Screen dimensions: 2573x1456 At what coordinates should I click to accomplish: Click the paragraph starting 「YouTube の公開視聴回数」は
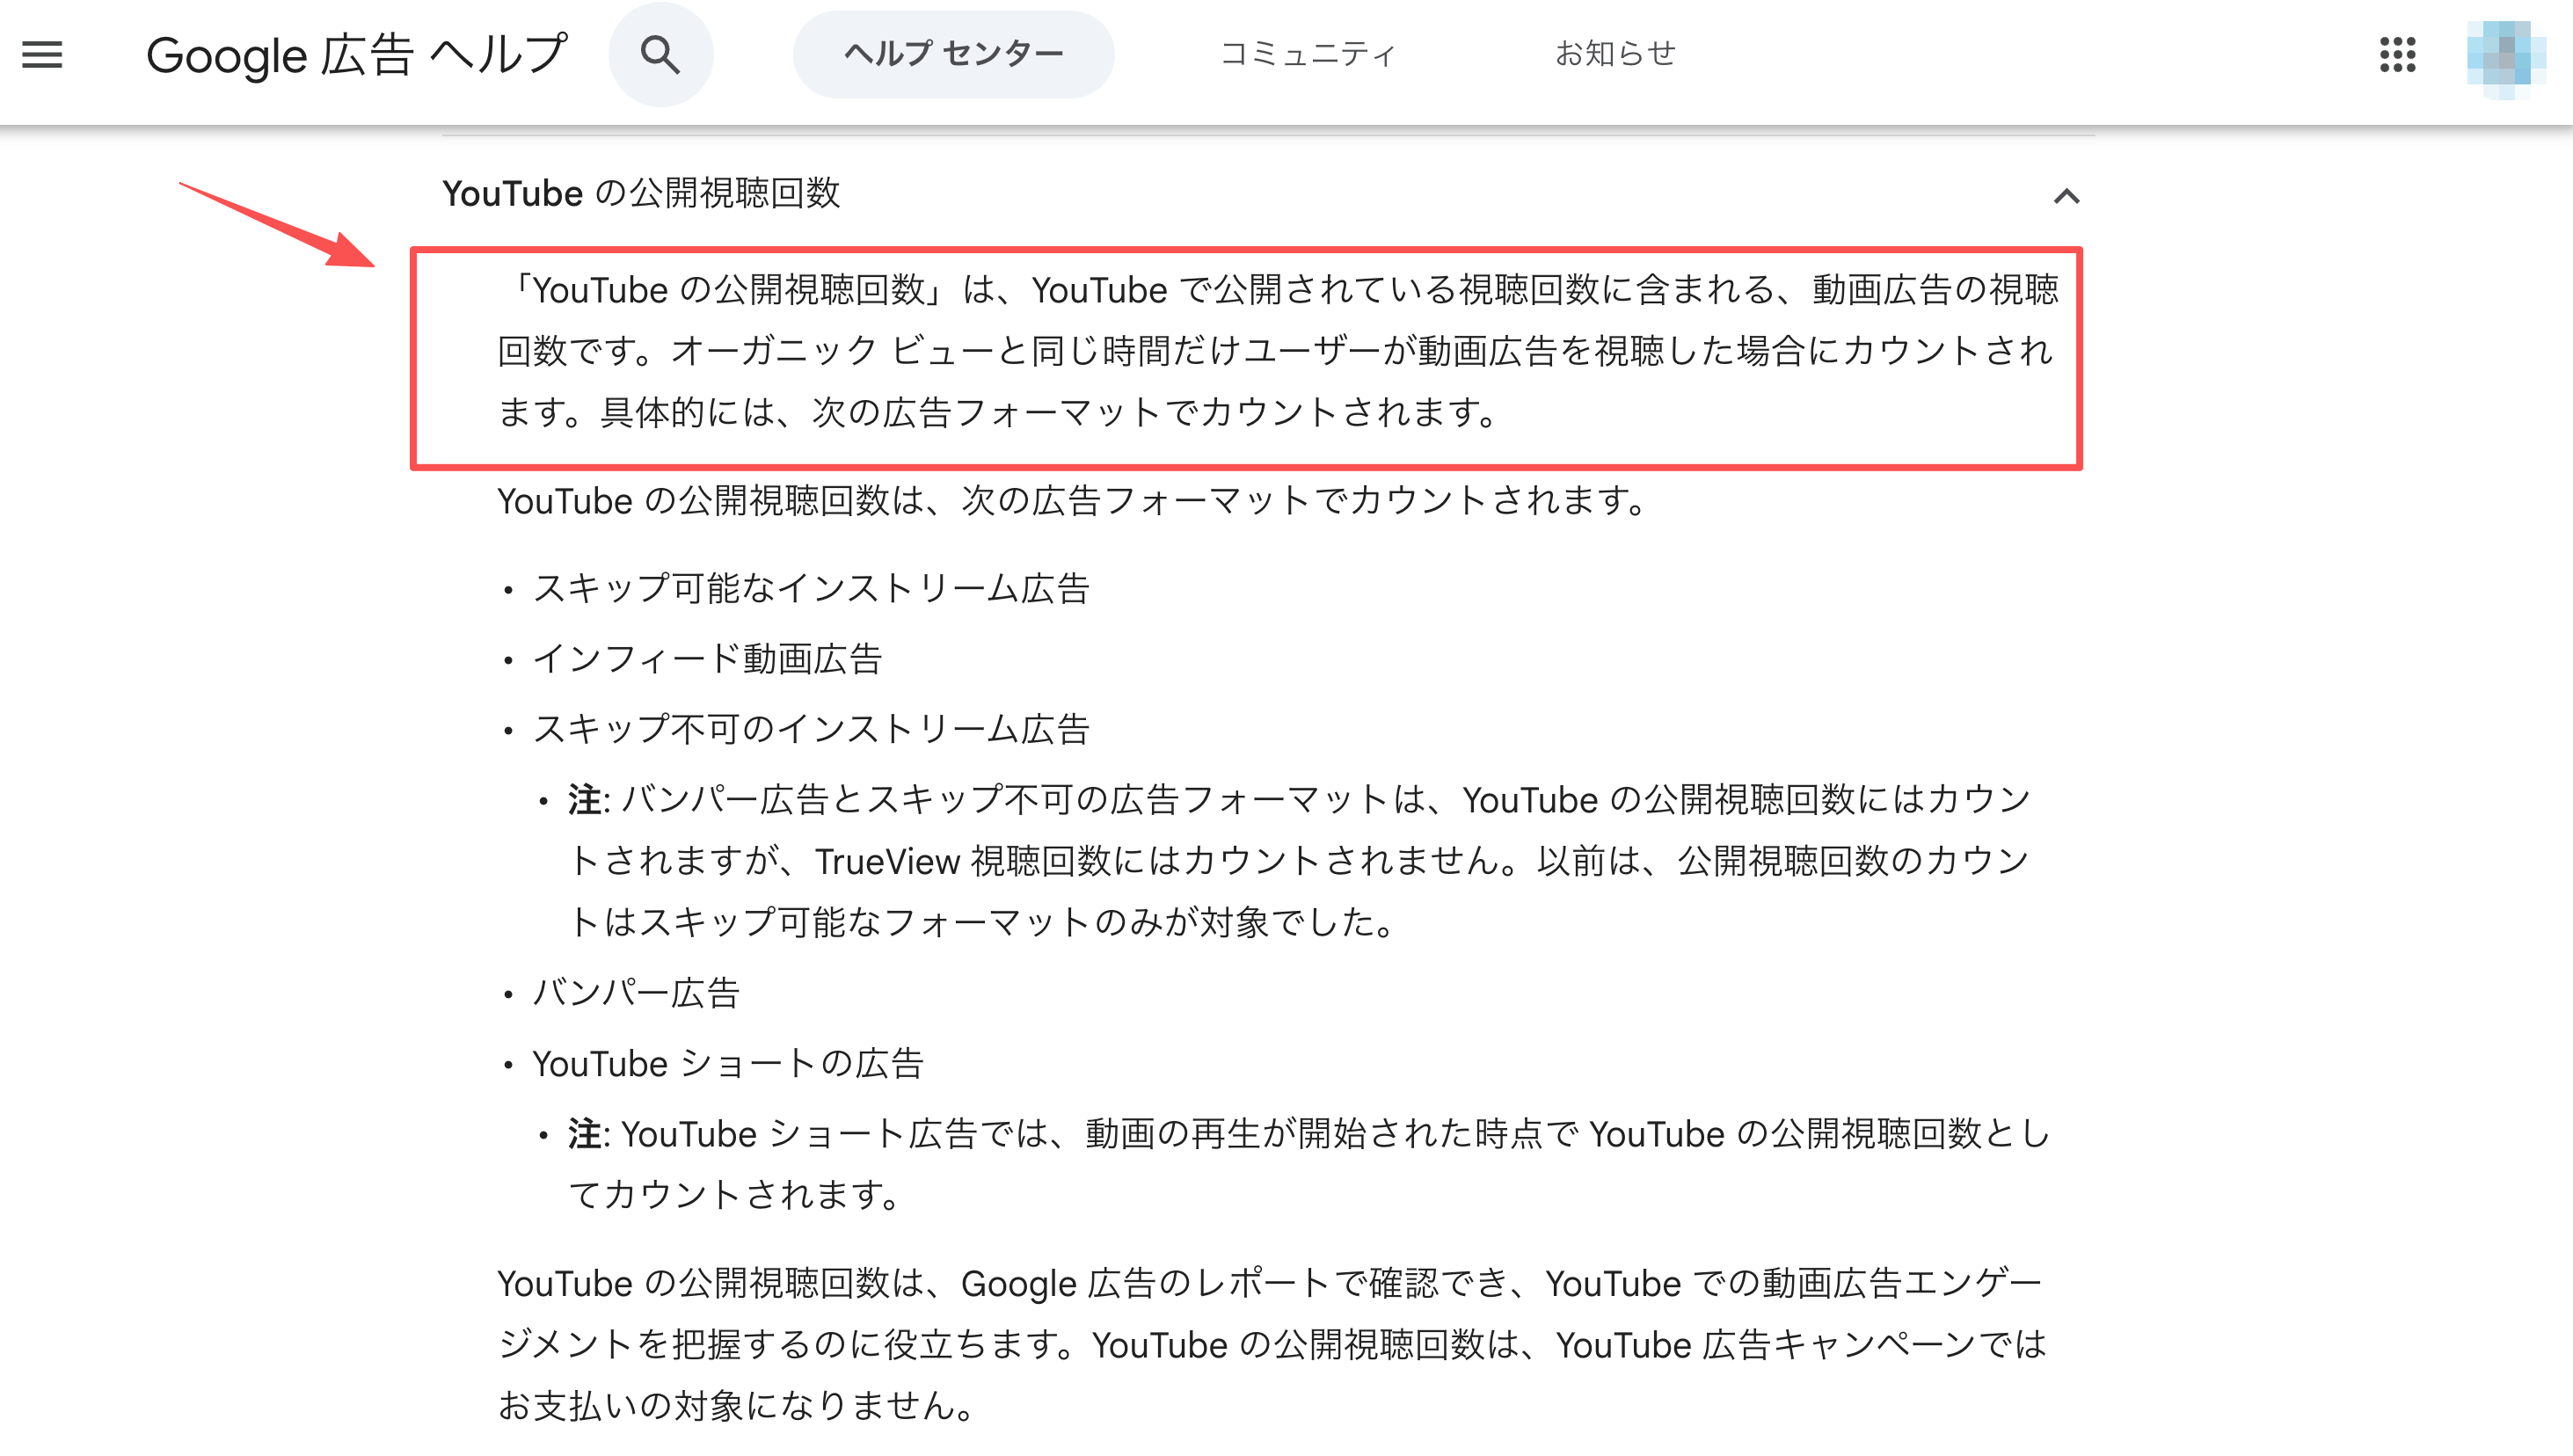[1277, 351]
